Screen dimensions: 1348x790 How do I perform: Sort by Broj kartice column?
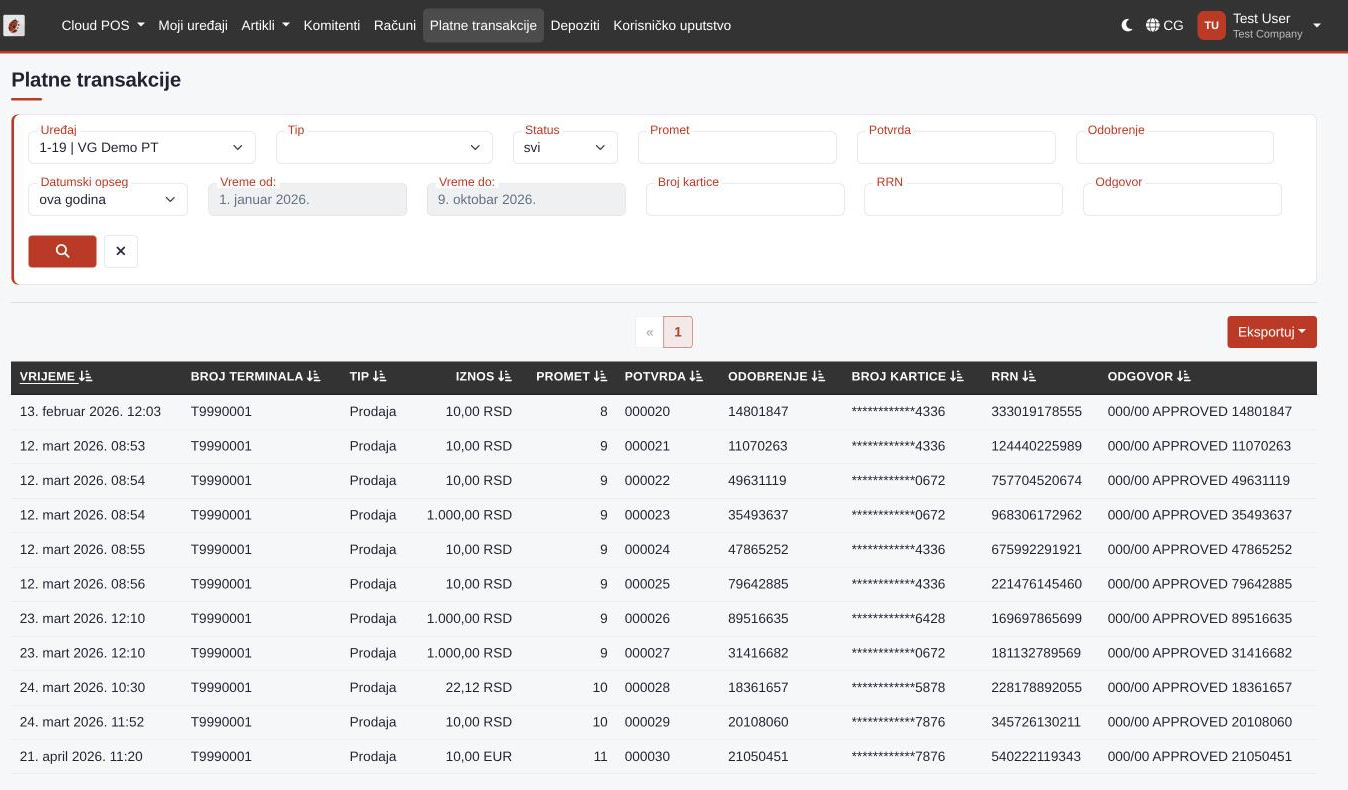click(x=908, y=376)
